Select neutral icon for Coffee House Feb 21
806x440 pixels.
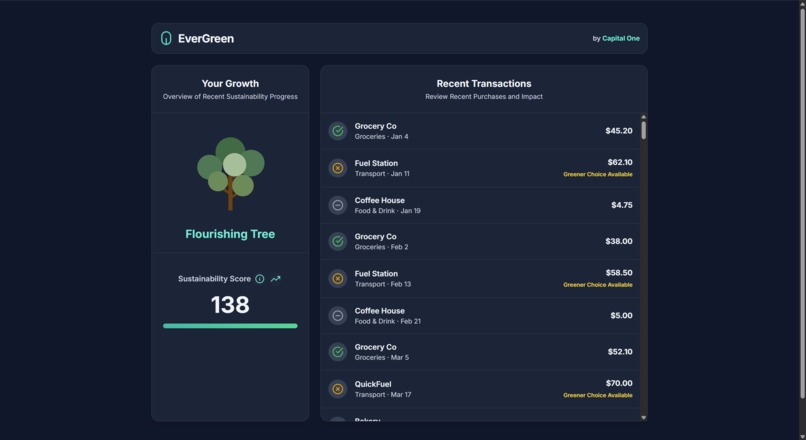[x=338, y=316]
